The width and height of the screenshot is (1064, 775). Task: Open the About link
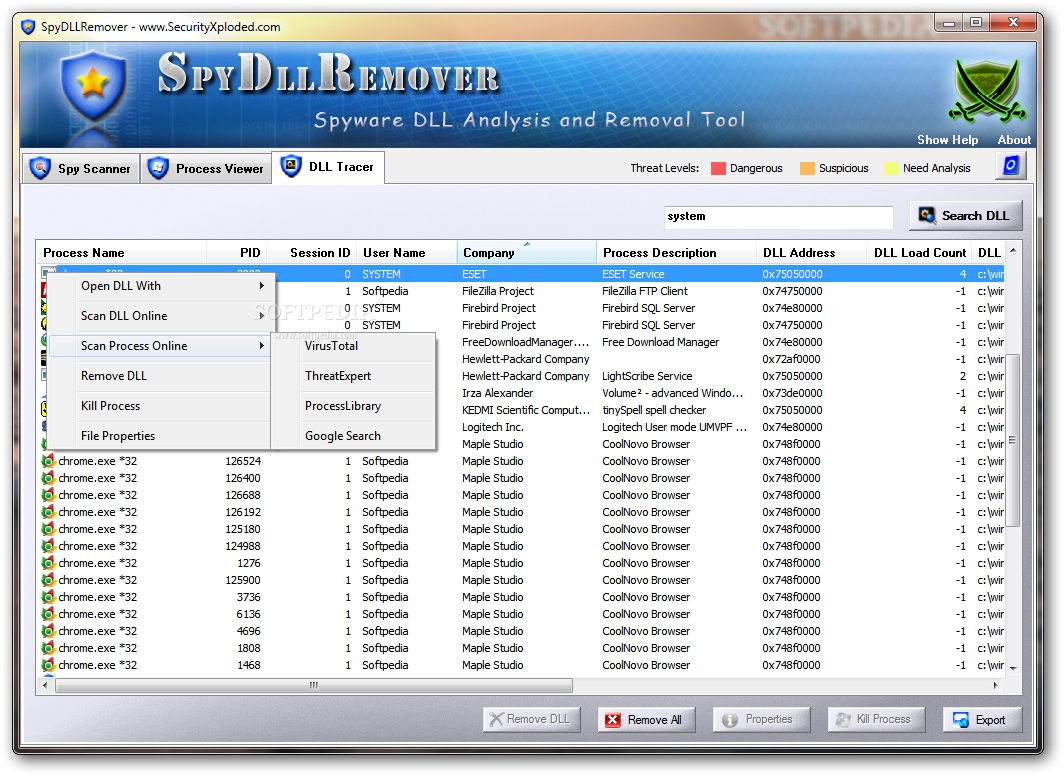[1014, 140]
